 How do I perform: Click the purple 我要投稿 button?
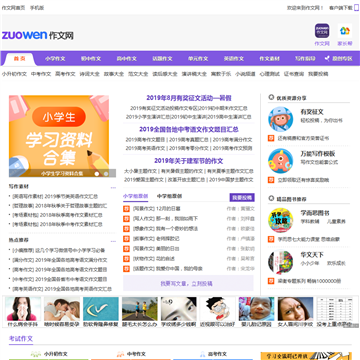pyautogui.click(x=242, y=198)
